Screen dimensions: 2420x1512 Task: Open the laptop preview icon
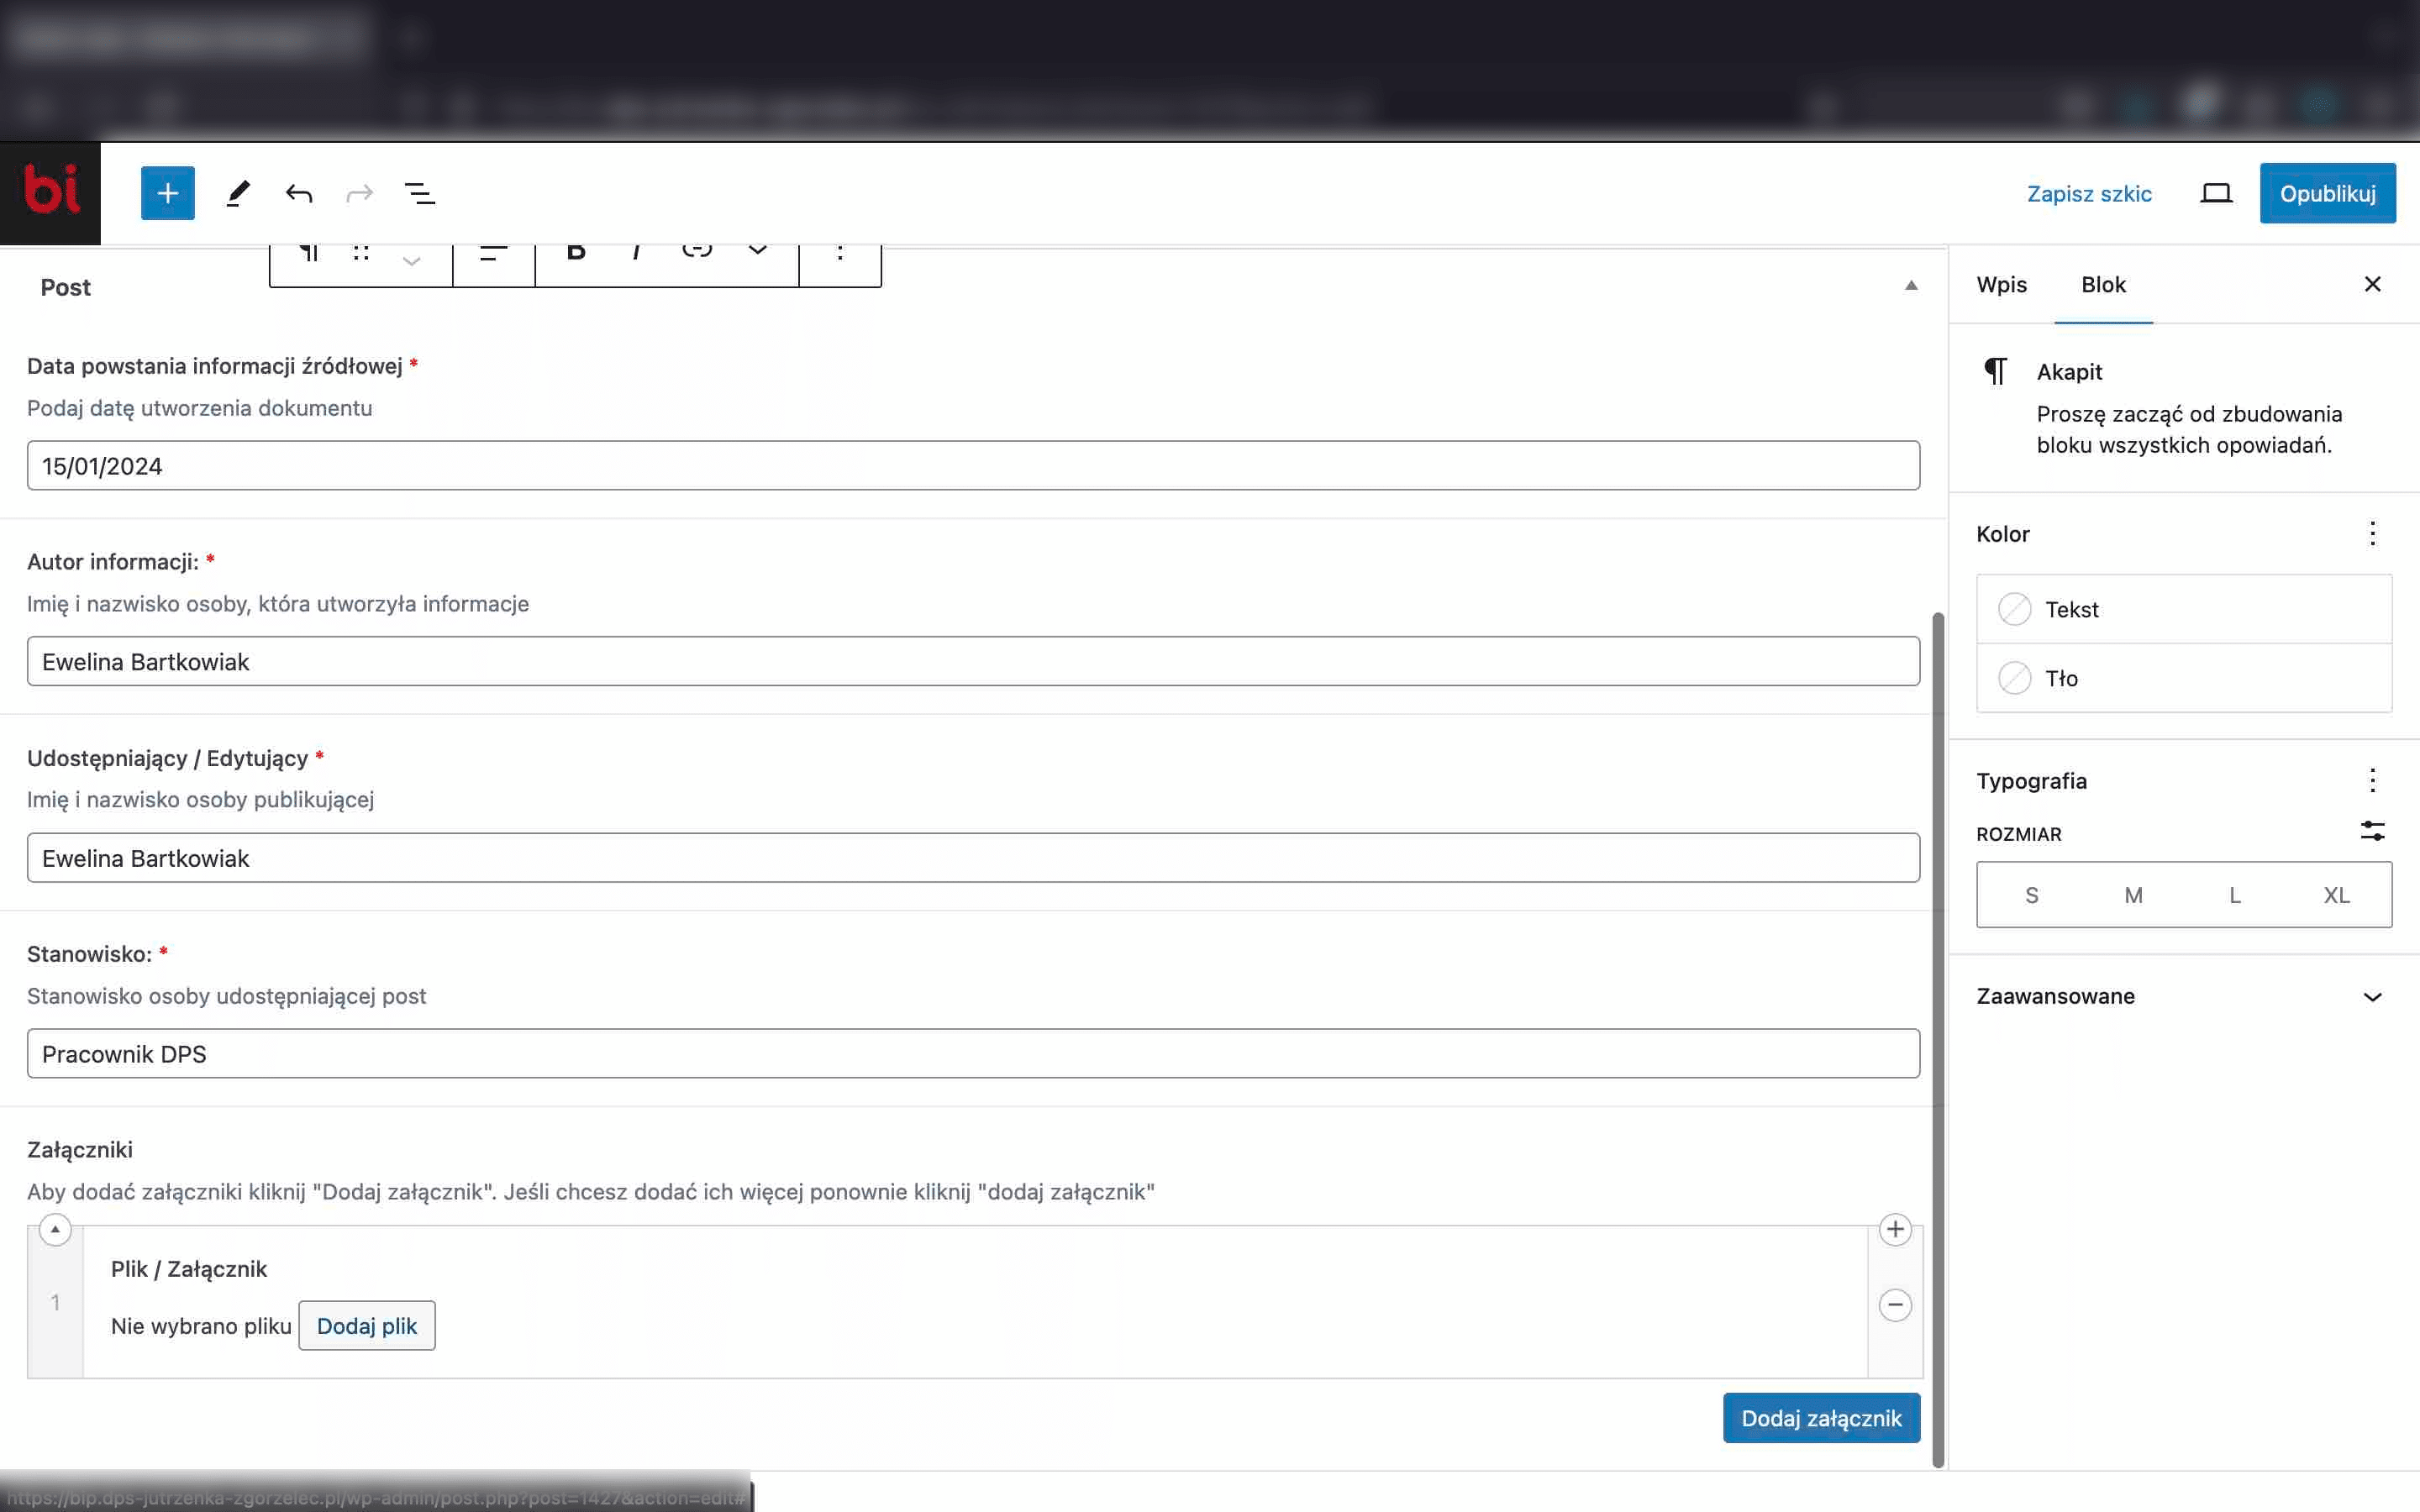[x=2216, y=193]
